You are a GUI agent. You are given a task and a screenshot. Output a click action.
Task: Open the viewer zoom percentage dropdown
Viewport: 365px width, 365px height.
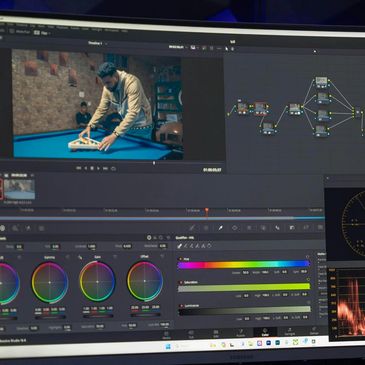pyautogui.click(x=178, y=47)
